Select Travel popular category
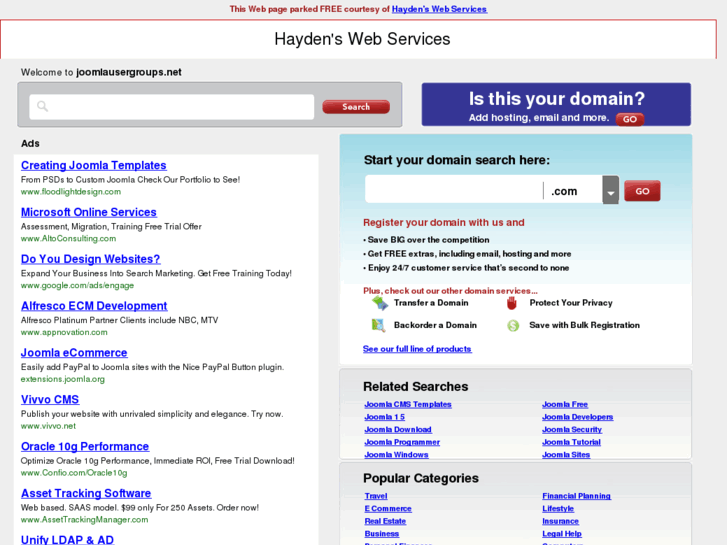The image size is (727, 545). click(x=376, y=496)
